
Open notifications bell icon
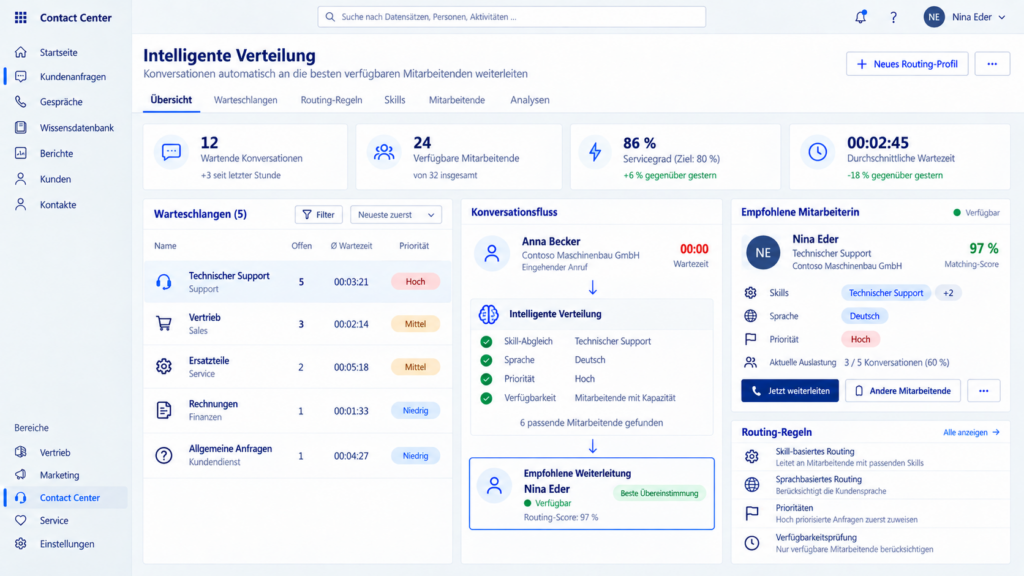point(861,17)
